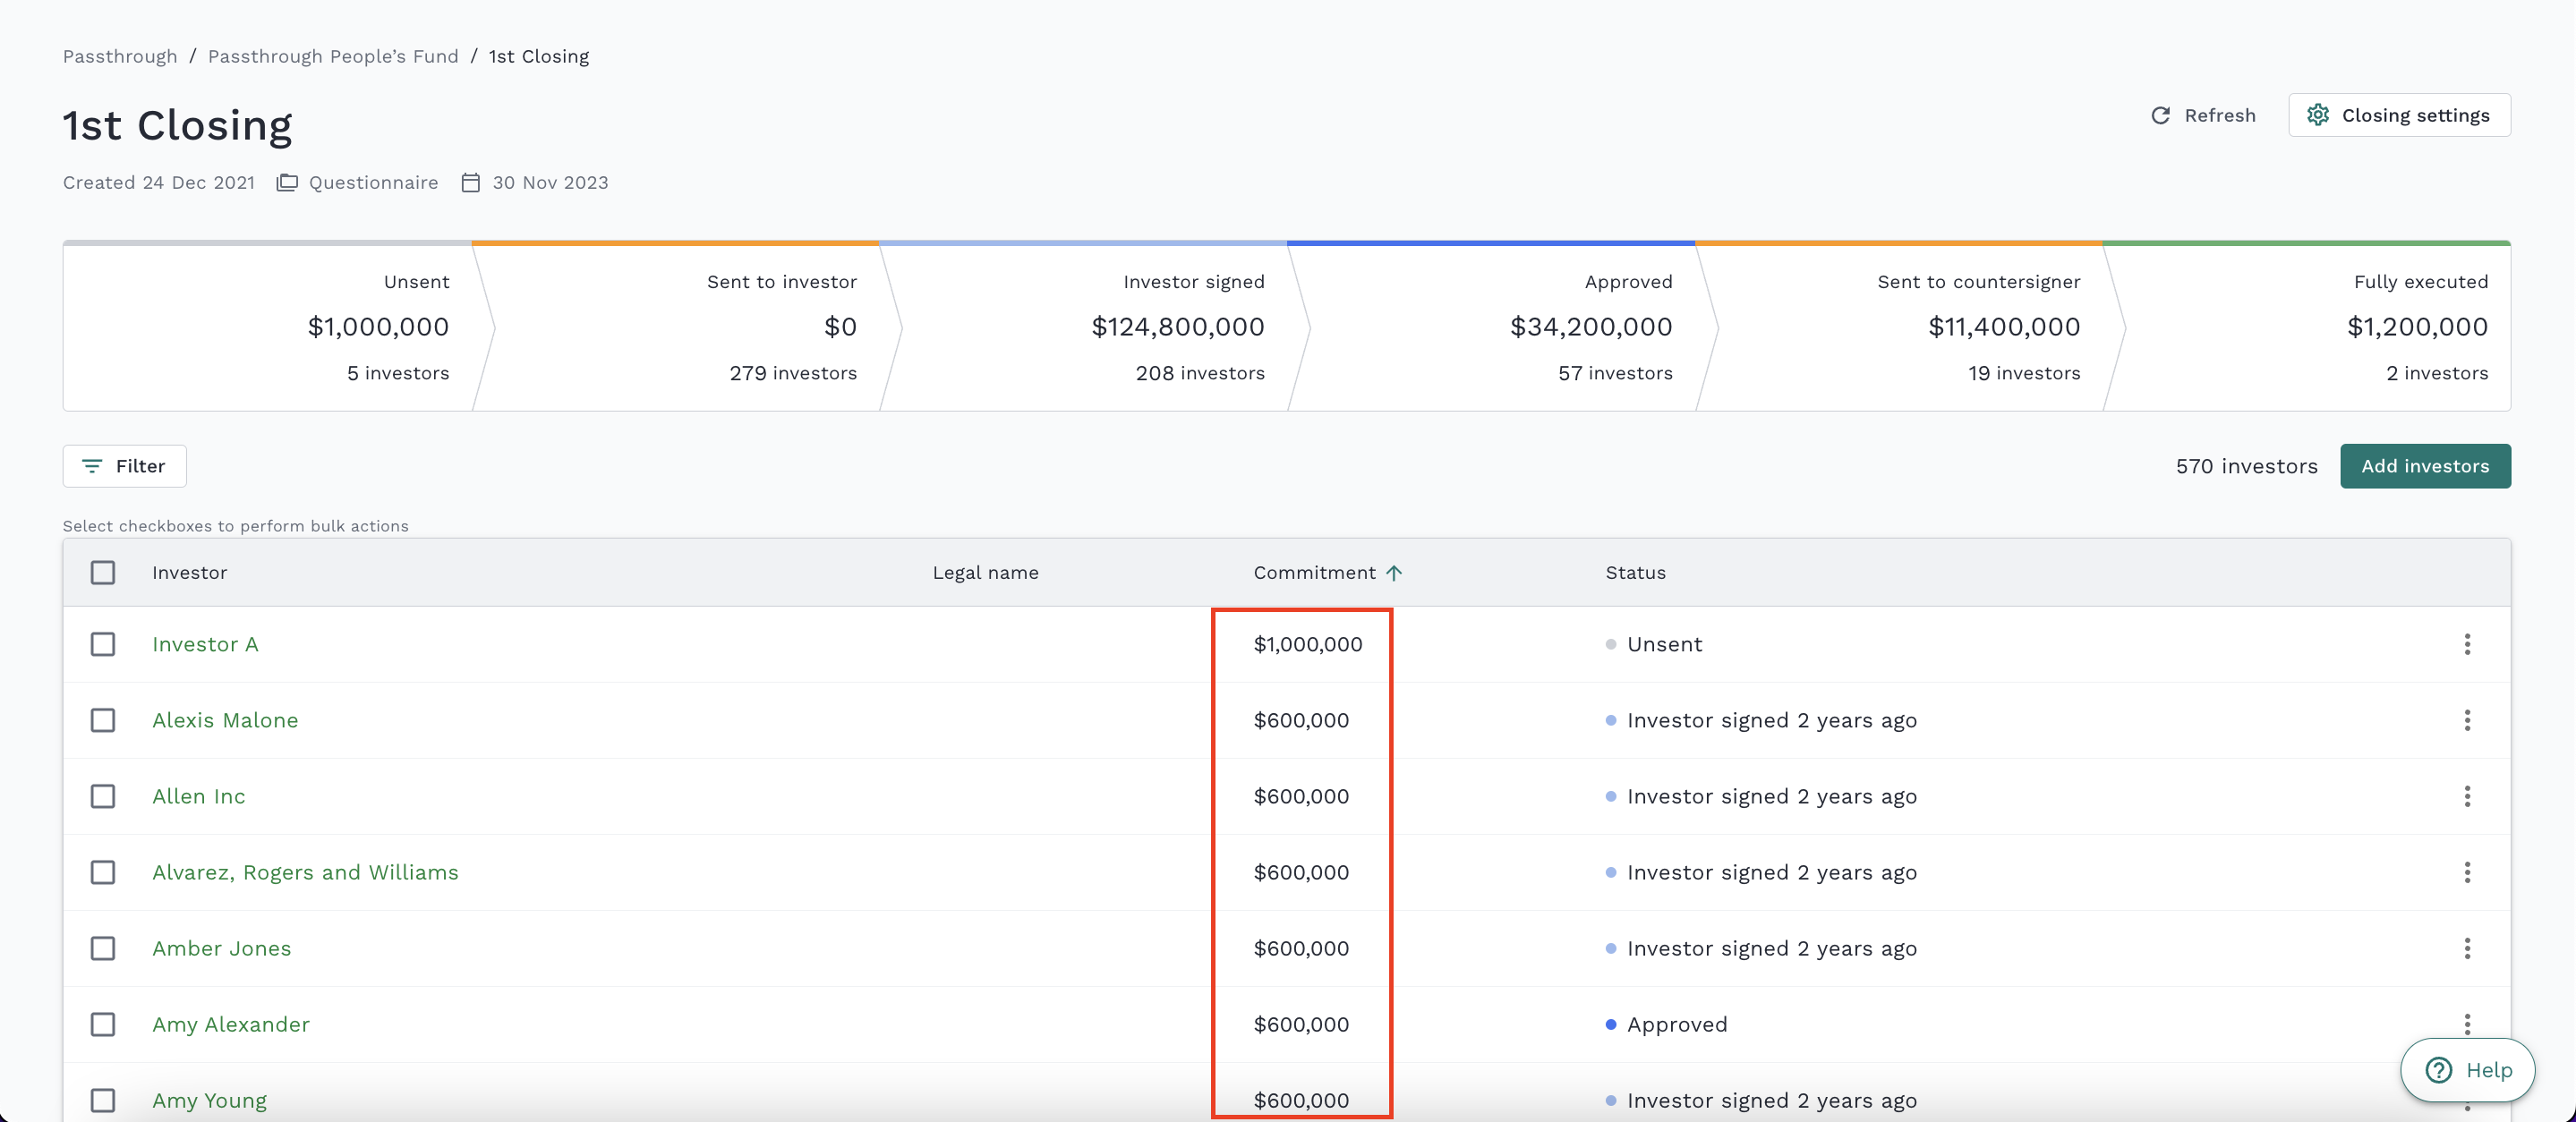
Task: Click the gear icon in Closing settings
Action: [x=2317, y=115]
